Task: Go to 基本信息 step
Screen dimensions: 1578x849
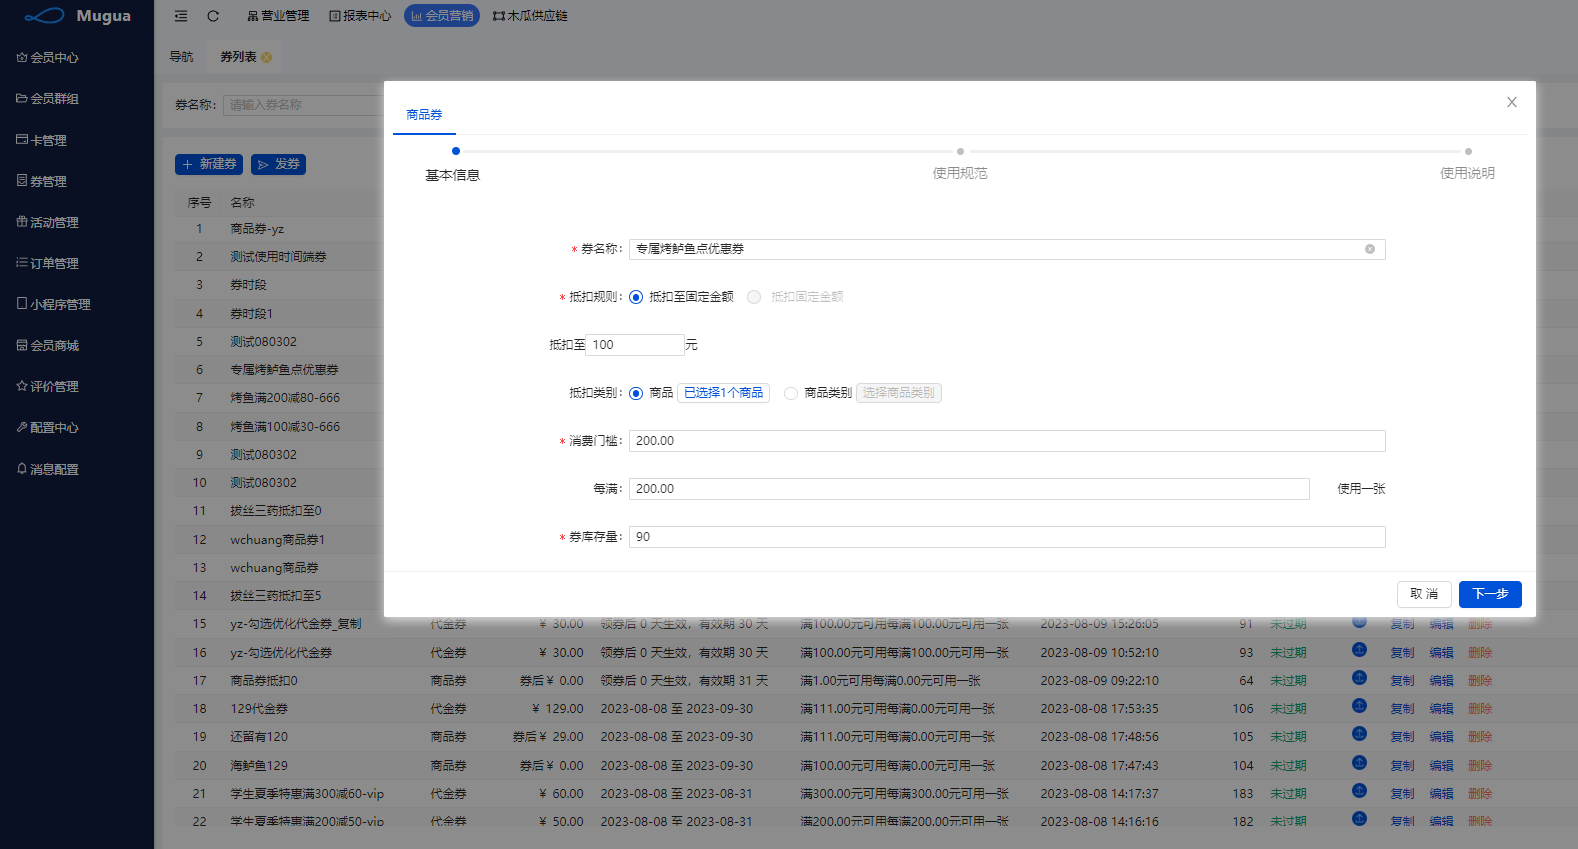Action: [x=453, y=175]
